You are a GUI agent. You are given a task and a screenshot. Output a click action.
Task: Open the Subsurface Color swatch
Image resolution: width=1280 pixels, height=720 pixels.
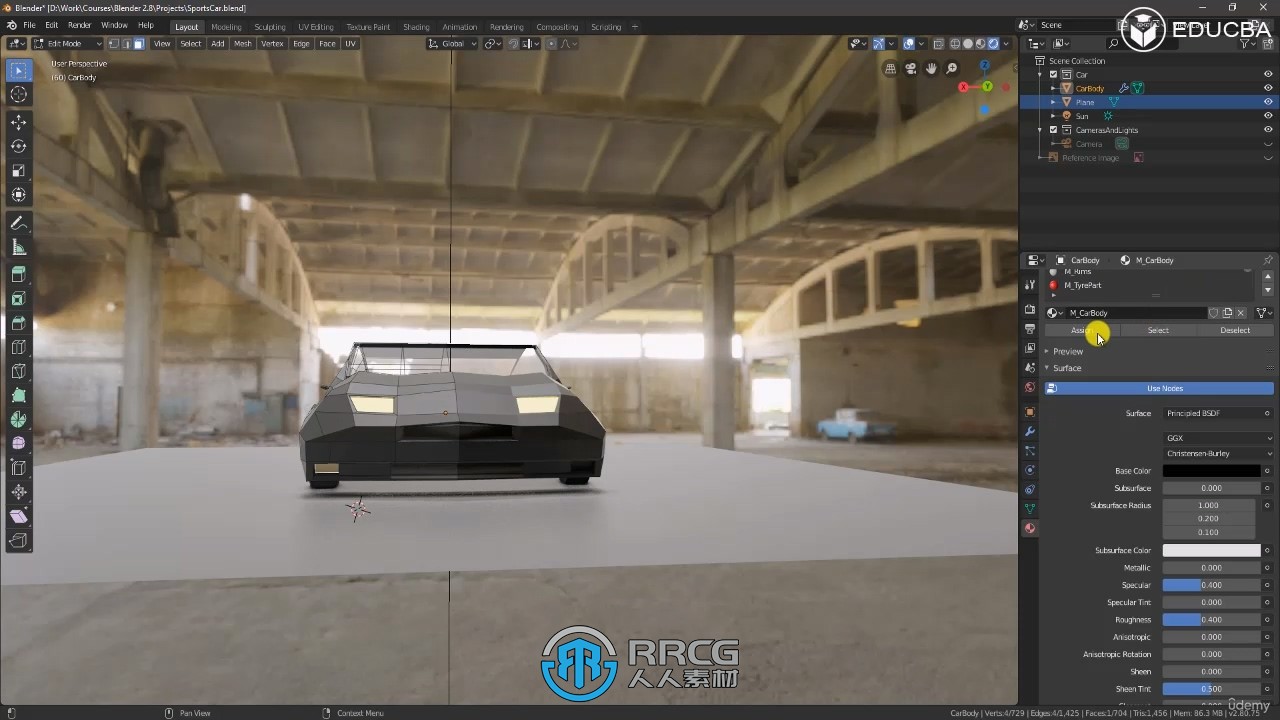click(x=1212, y=550)
